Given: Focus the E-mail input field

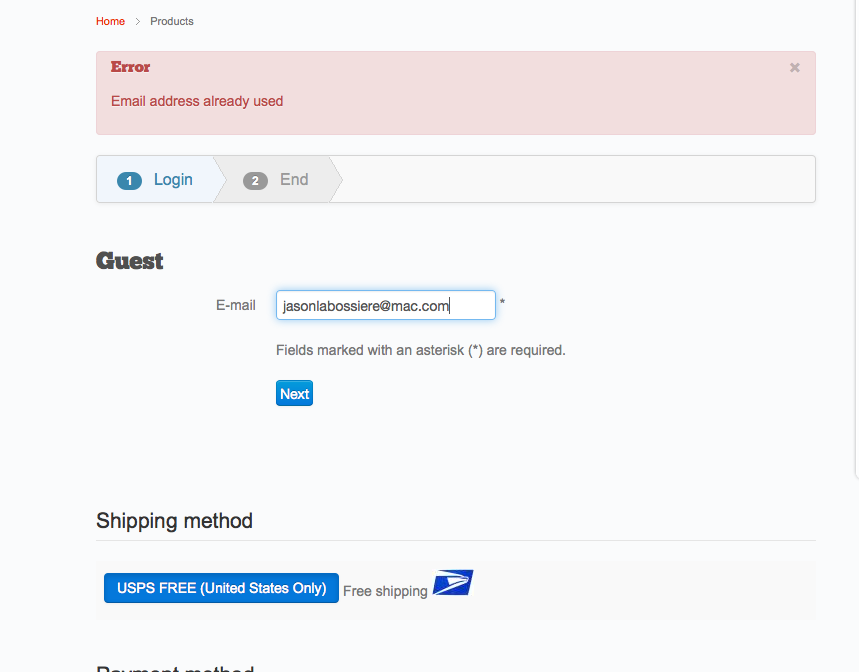Looking at the screenshot, I should [x=385, y=306].
